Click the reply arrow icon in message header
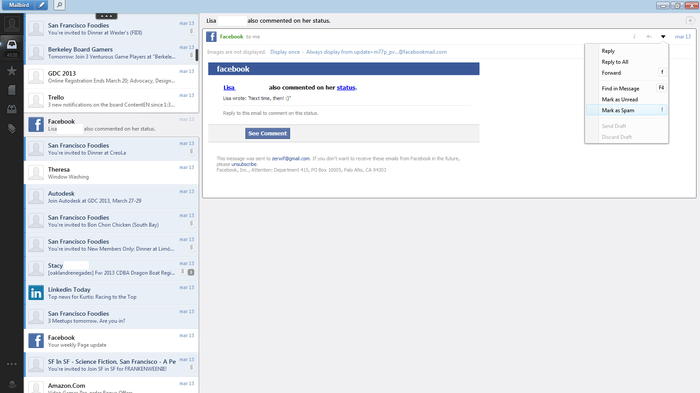The image size is (700, 393). pyautogui.click(x=649, y=37)
